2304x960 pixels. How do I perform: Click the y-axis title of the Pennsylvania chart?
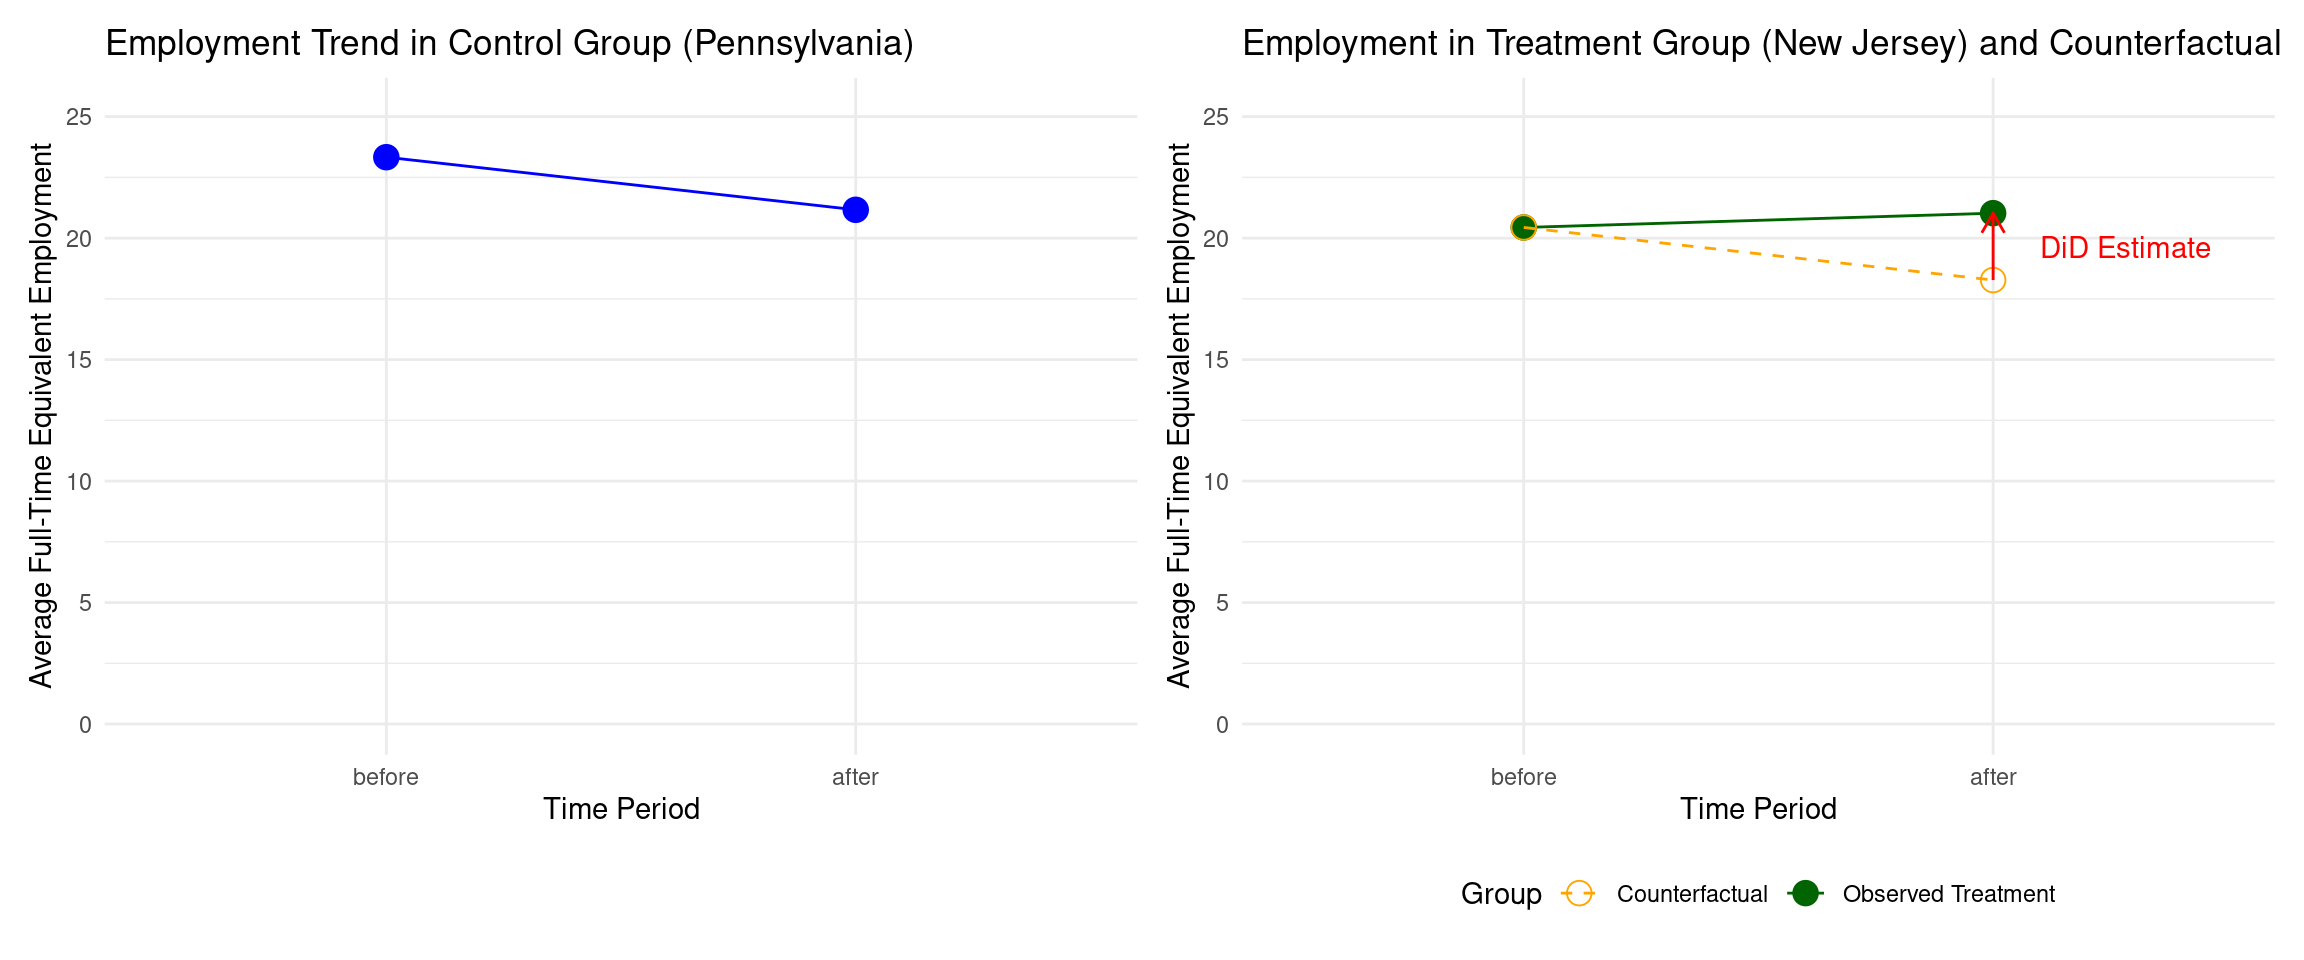point(41,415)
